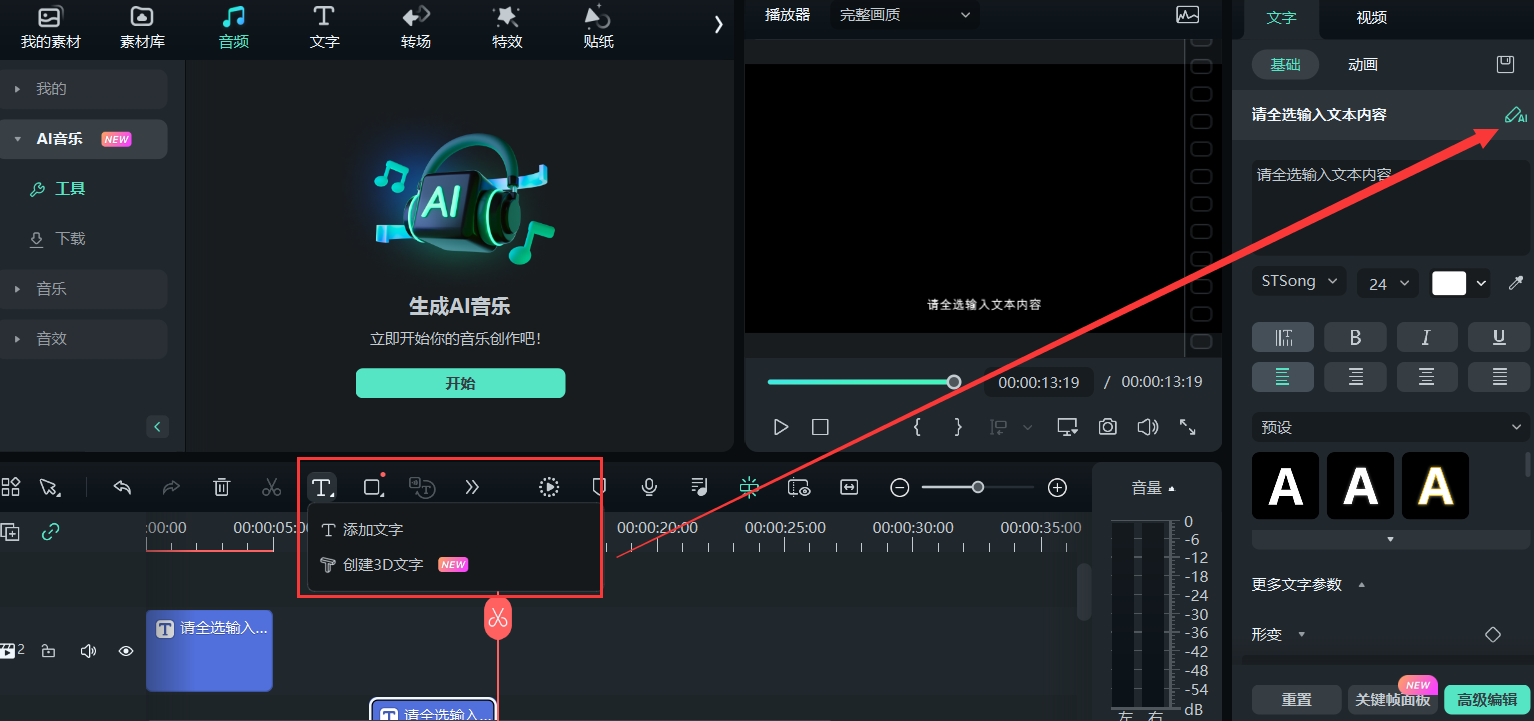Screen dimensions: 1534x721
Task: Mute the text track speaker toggle
Action: [x=88, y=651]
